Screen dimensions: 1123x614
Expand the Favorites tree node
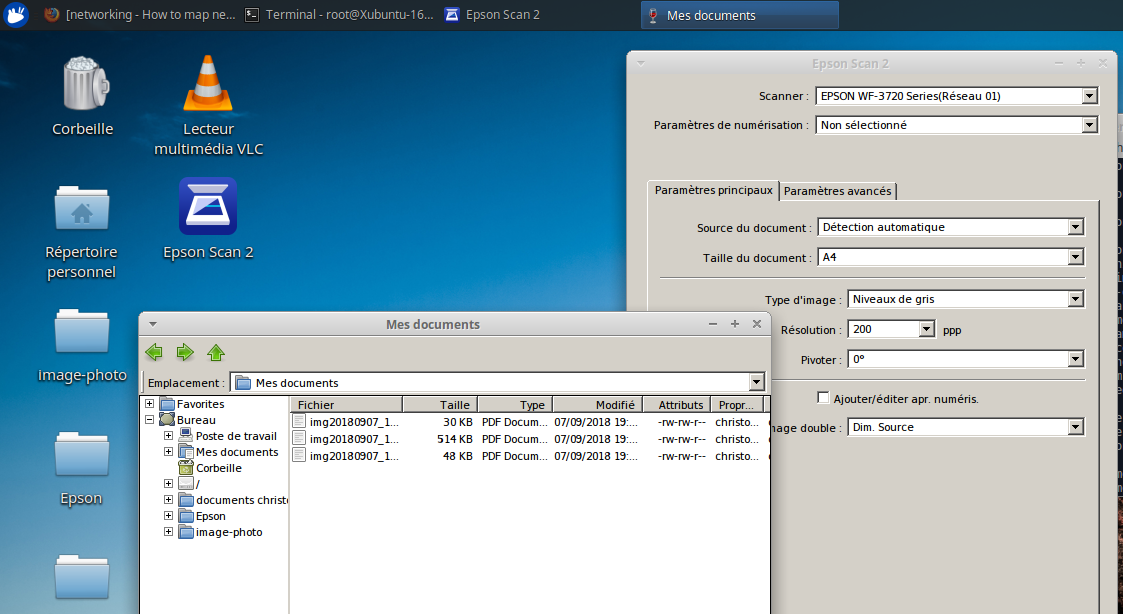coord(150,404)
